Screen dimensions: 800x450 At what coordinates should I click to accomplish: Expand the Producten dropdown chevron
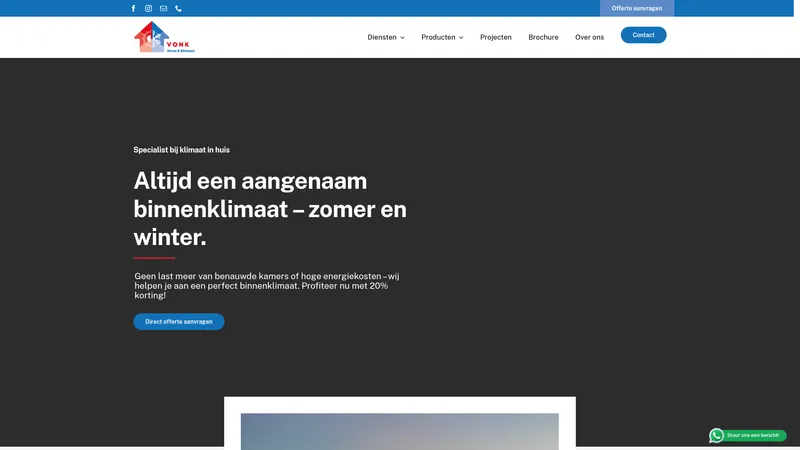click(461, 38)
